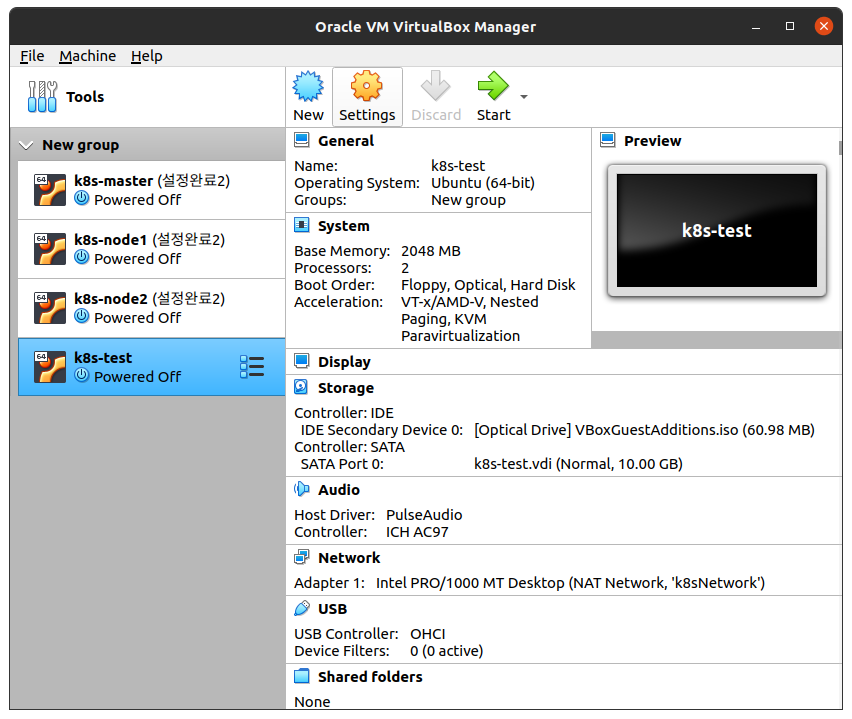852x719 pixels.
Task: Open the Audio settings heading link
Action: [339, 490]
